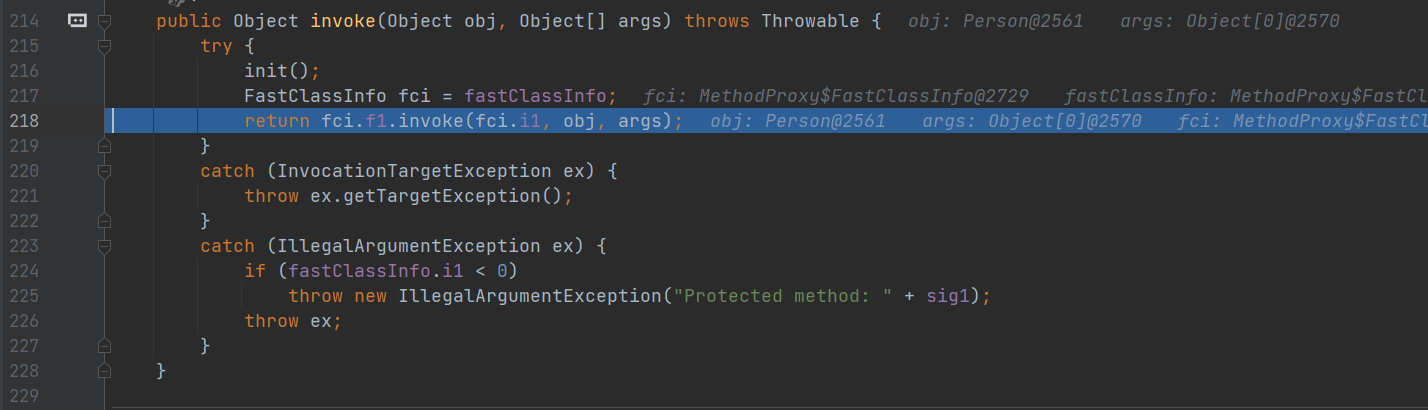Collapse the InvocationTargetException catch fold at line 220
This screenshot has height=410, width=1428.
(104, 171)
